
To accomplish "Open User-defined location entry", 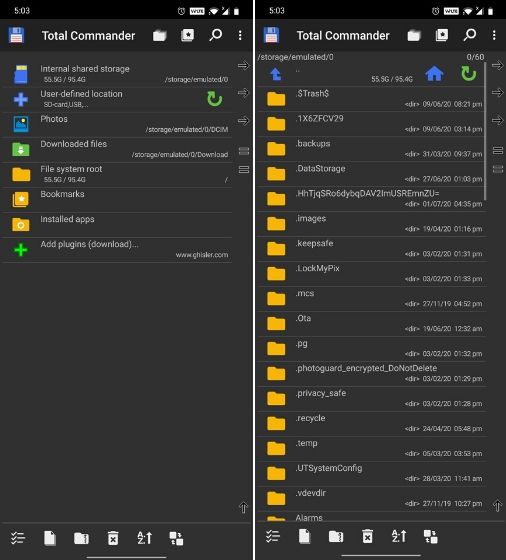I will click(x=117, y=99).
